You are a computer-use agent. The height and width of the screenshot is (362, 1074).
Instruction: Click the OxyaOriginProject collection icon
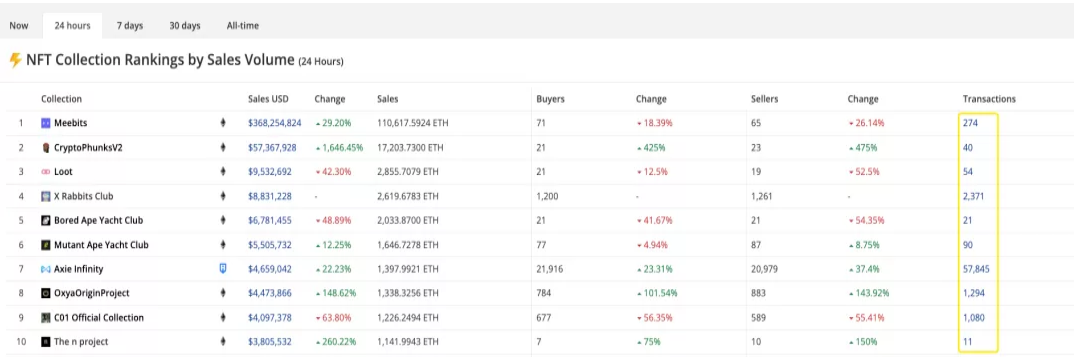pos(46,293)
